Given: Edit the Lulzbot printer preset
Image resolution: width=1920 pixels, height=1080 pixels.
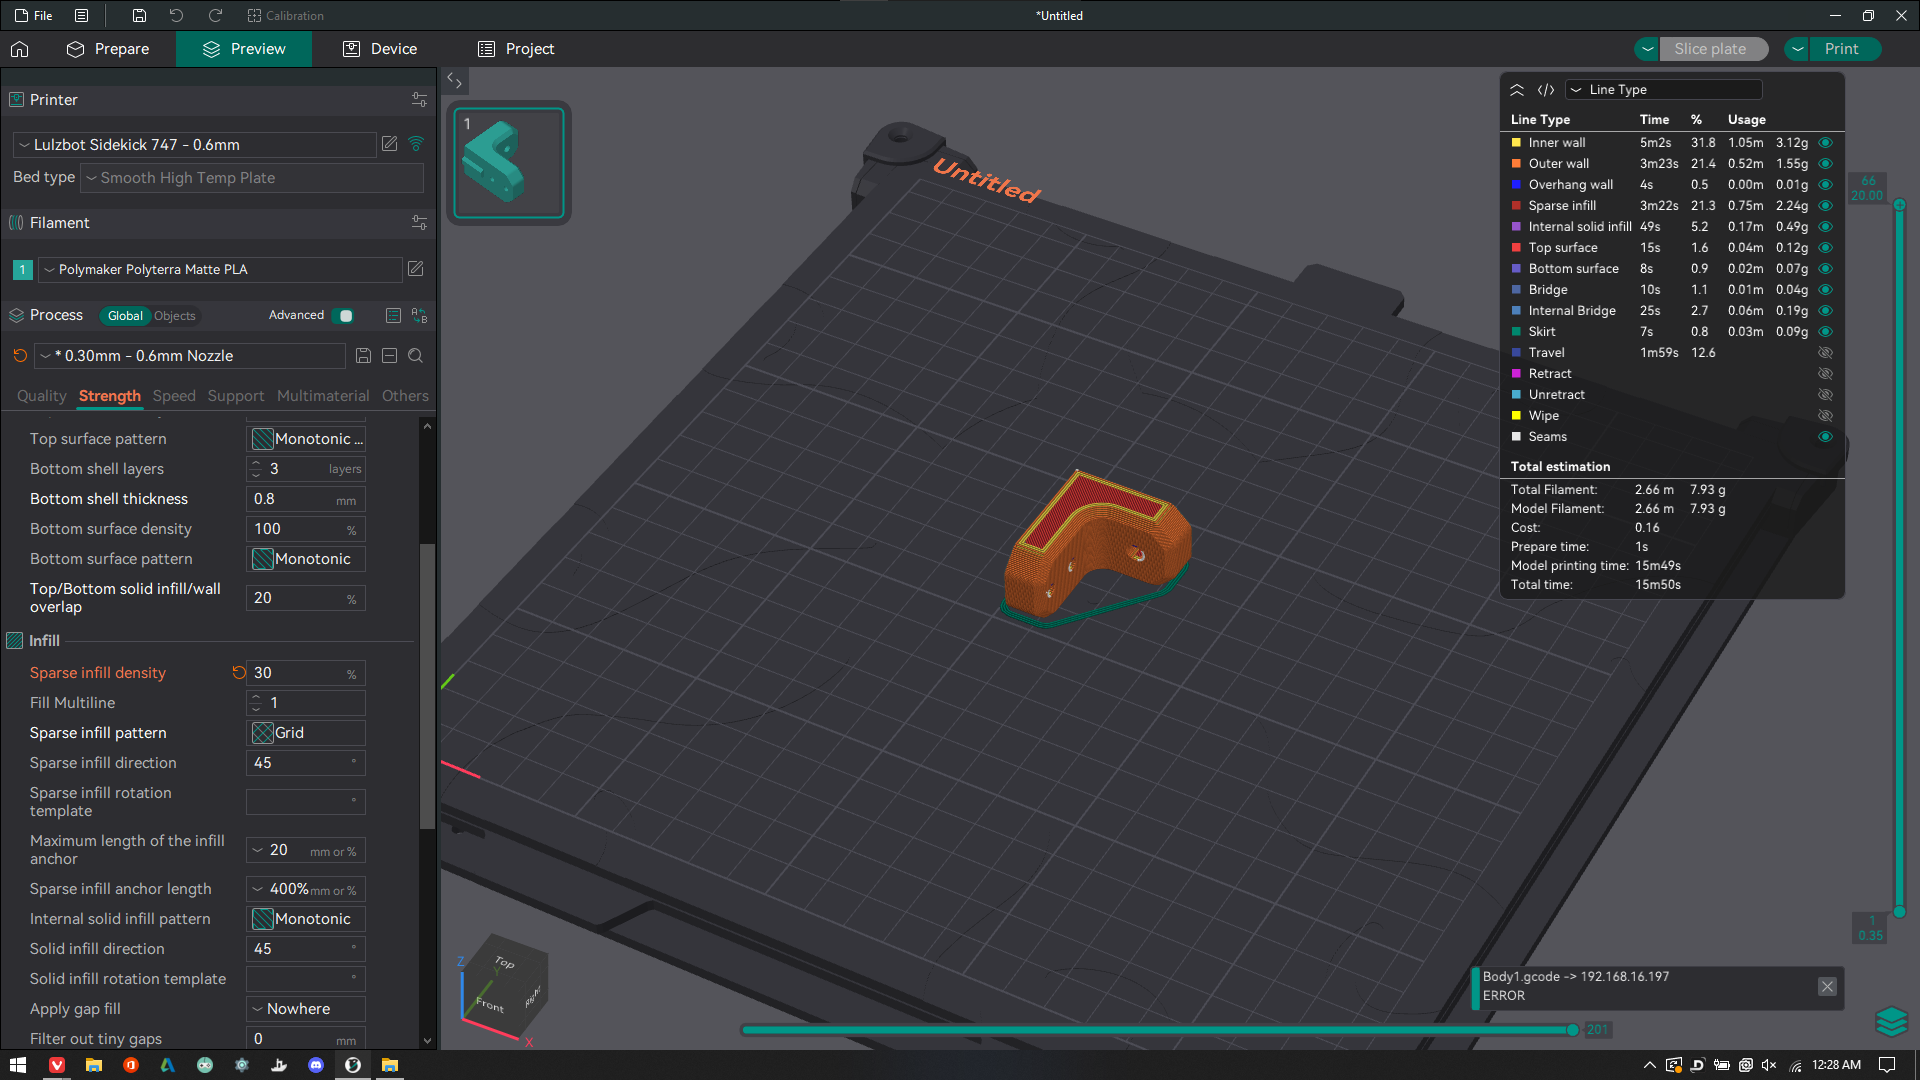Looking at the screenshot, I should pos(390,144).
